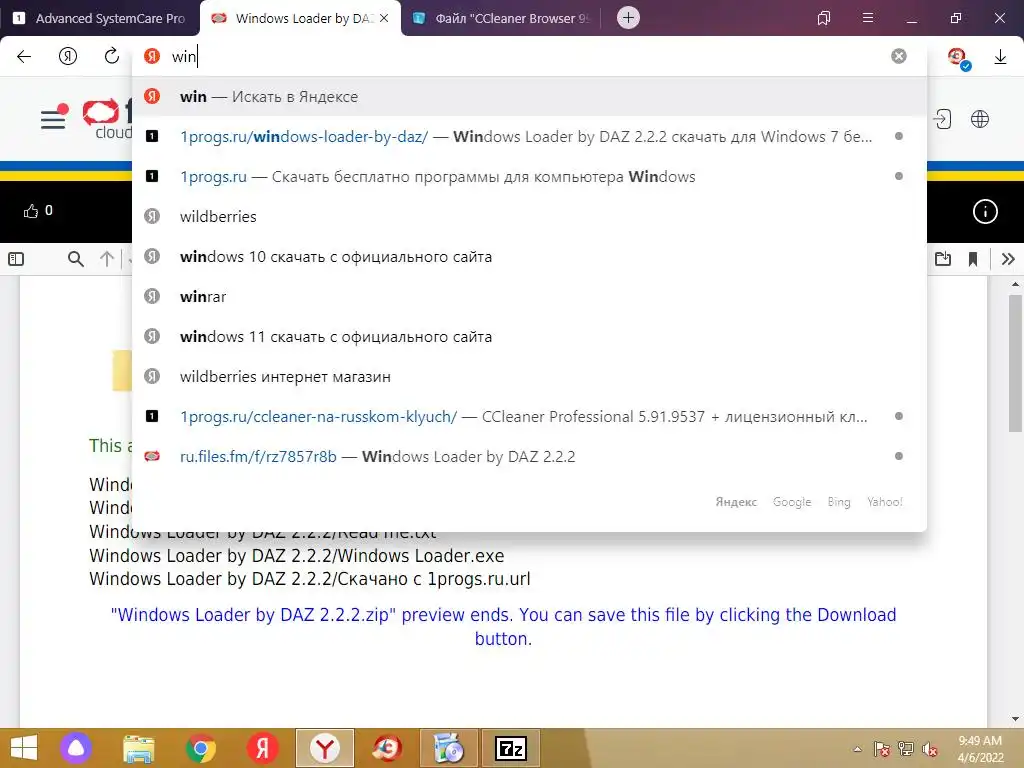This screenshot has height=768, width=1024.
Task: Open the tab groups bookmark icon in the title bar
Action: click(824, 18)
